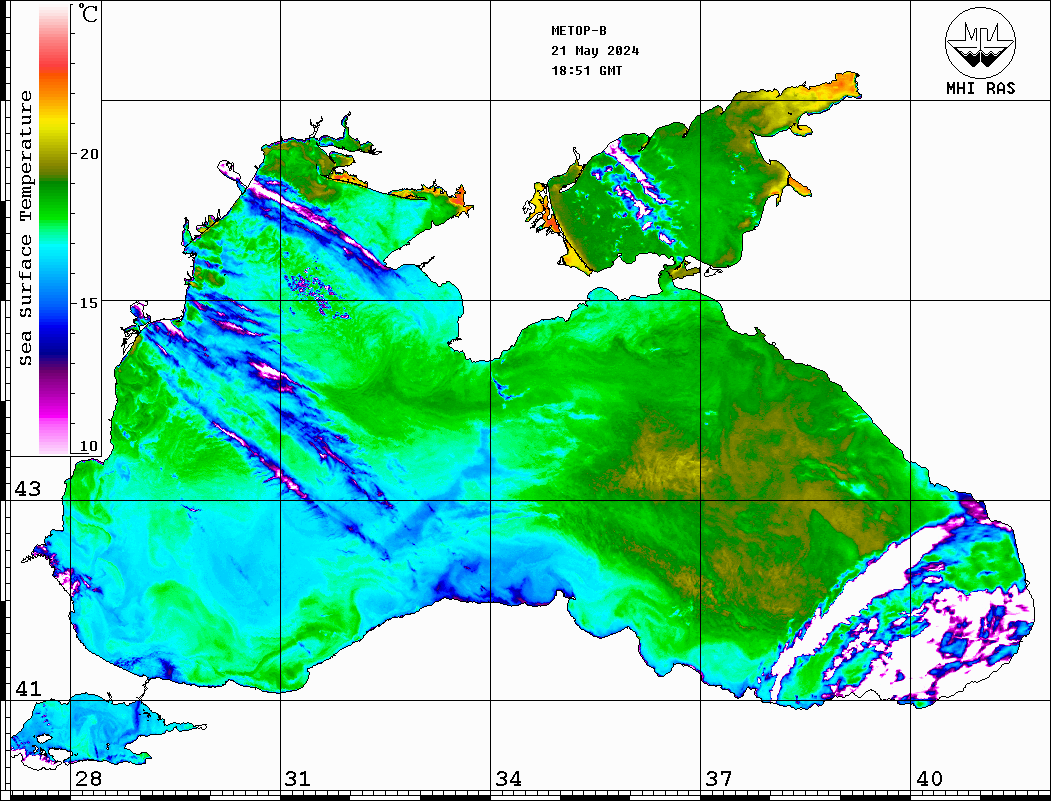
Task: Pick the yellow band of the color scale
Action: 54,125
